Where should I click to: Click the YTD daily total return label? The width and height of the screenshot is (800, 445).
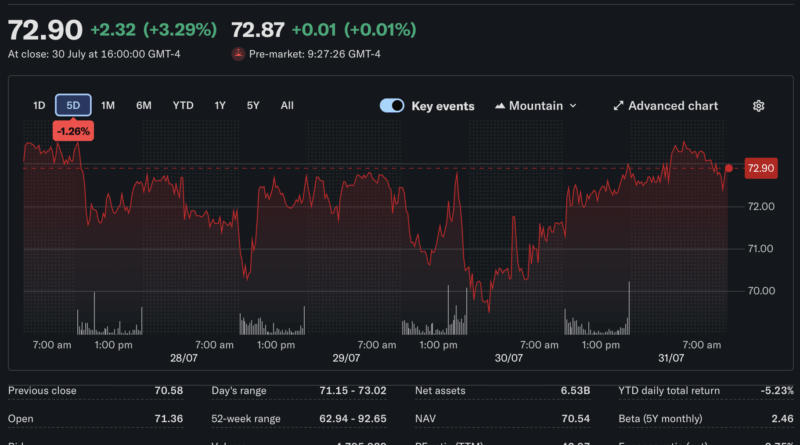[x=669, y=390]
